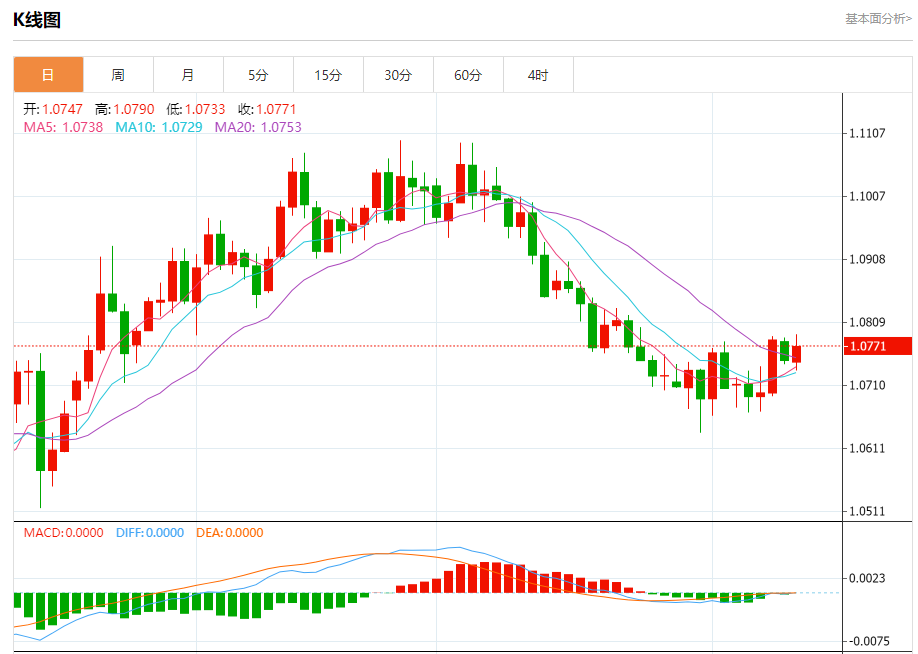Open the 4时 interval tab
Viewport: 918px width, 654px height.
(538, 75)
